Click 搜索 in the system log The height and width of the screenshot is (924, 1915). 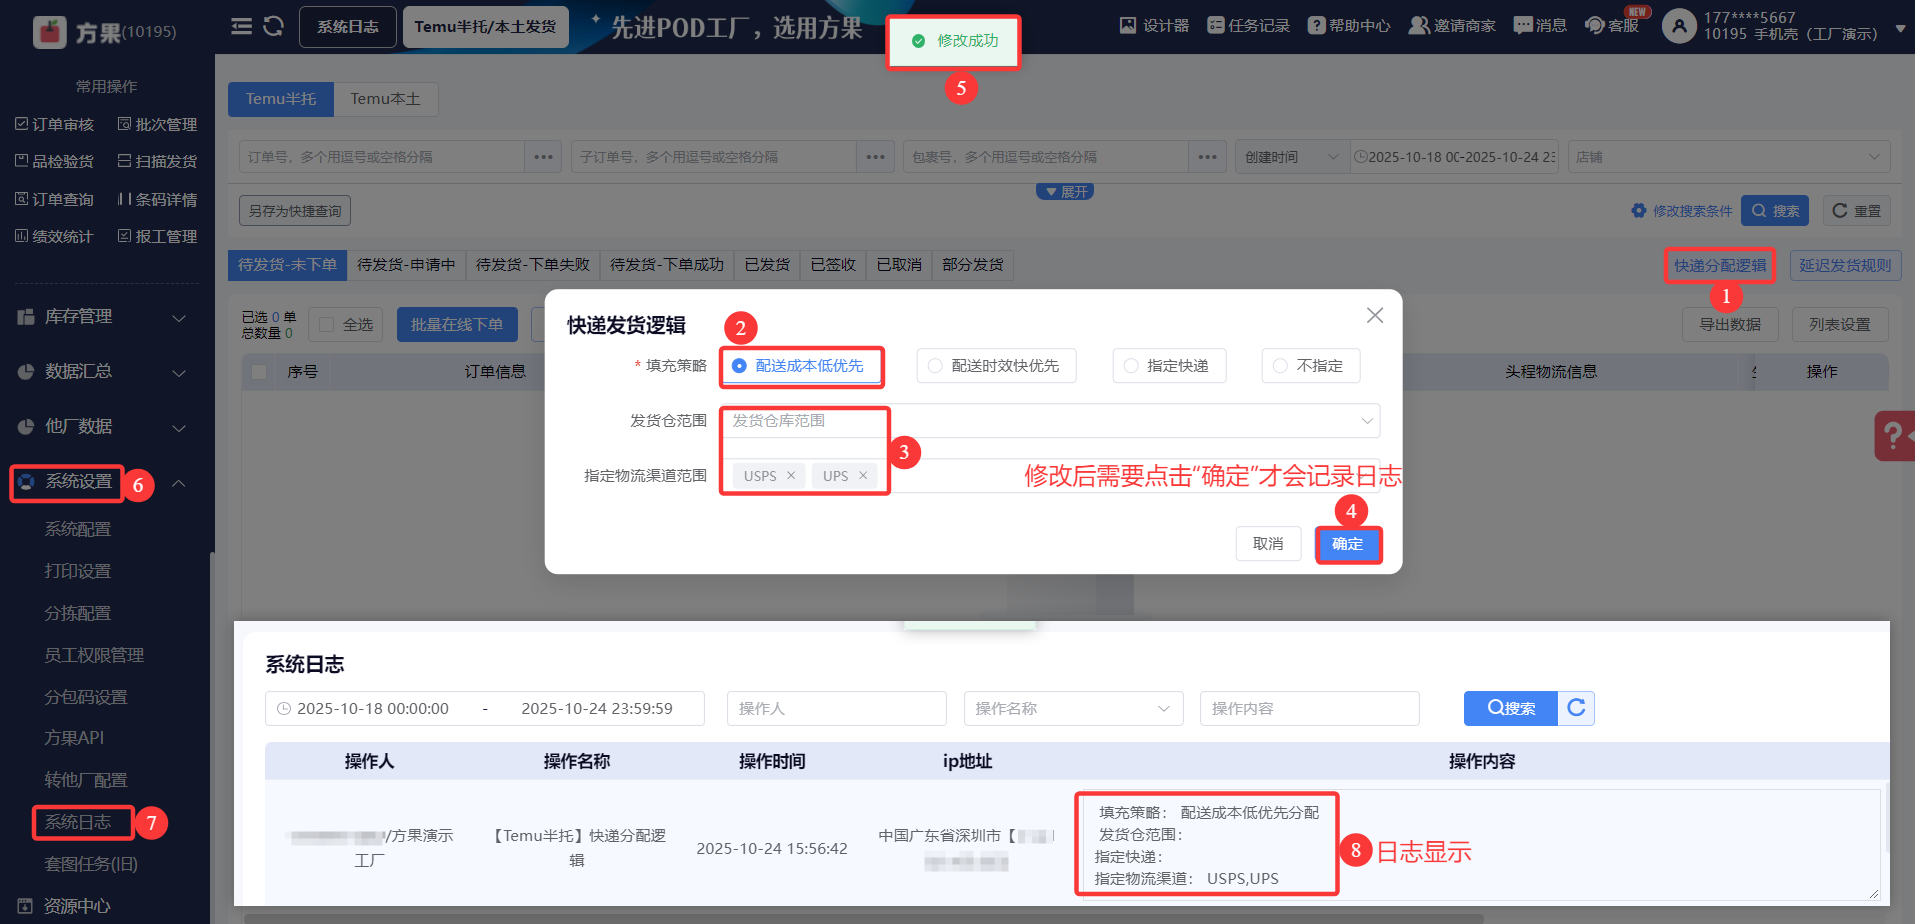tap(1511, 708)
